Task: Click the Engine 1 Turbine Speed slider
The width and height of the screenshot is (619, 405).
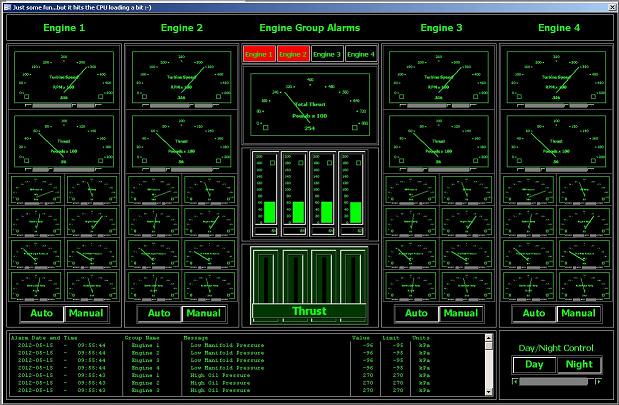Action: pos(63,104)
